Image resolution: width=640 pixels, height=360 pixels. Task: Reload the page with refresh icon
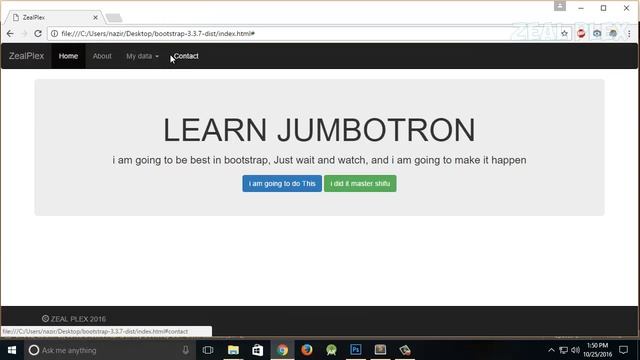point(38,33)
